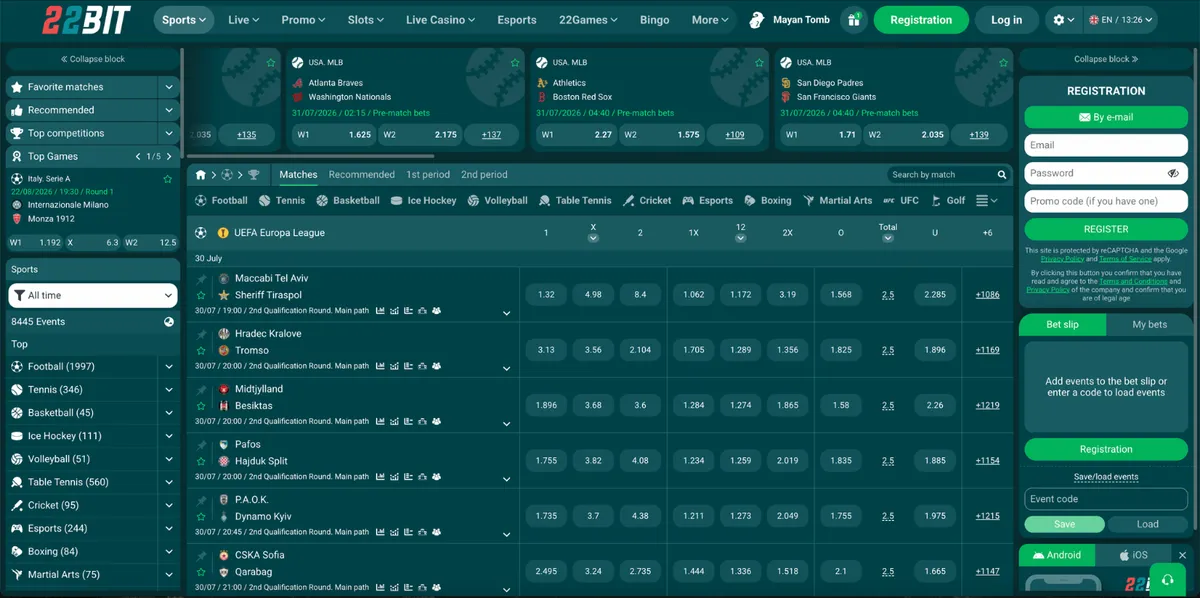Open statistics chart icon for Maccabi Tel Aviv match

(x=380, y=311)
